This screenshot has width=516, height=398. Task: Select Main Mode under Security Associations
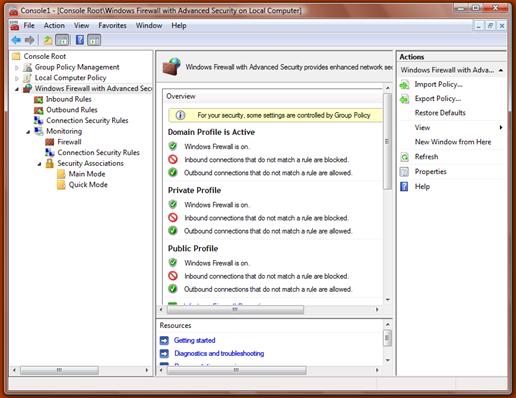point(87,174)
